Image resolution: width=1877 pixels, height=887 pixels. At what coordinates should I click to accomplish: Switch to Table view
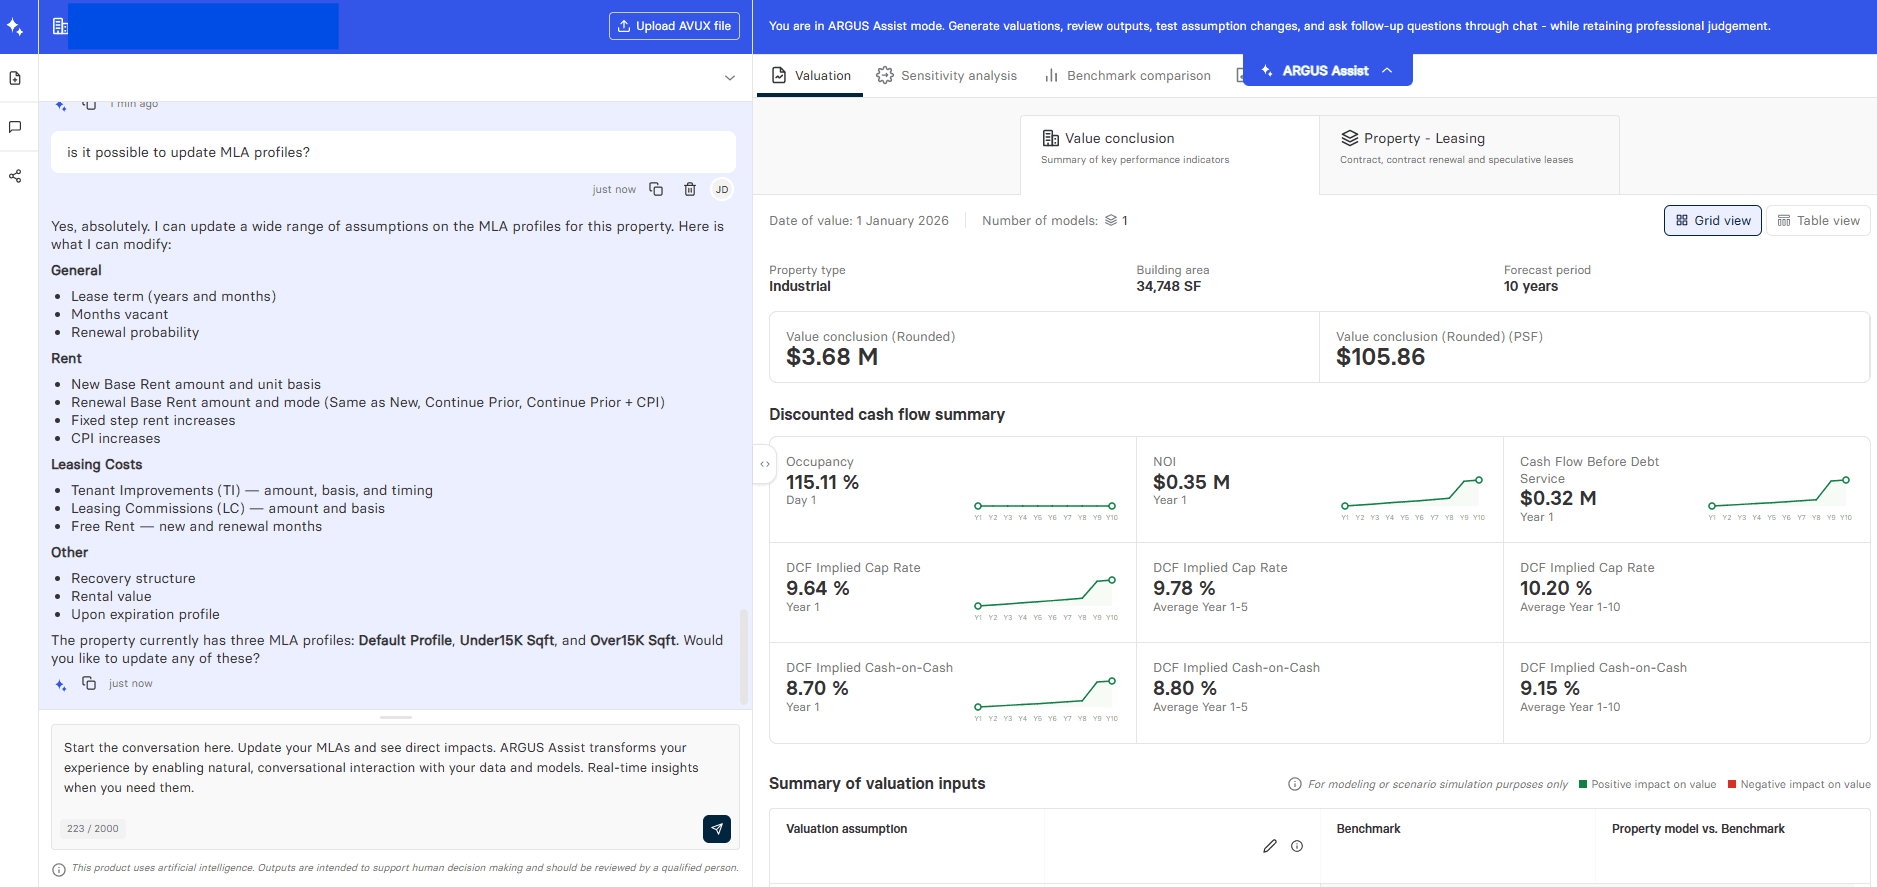pos(1818,220)
